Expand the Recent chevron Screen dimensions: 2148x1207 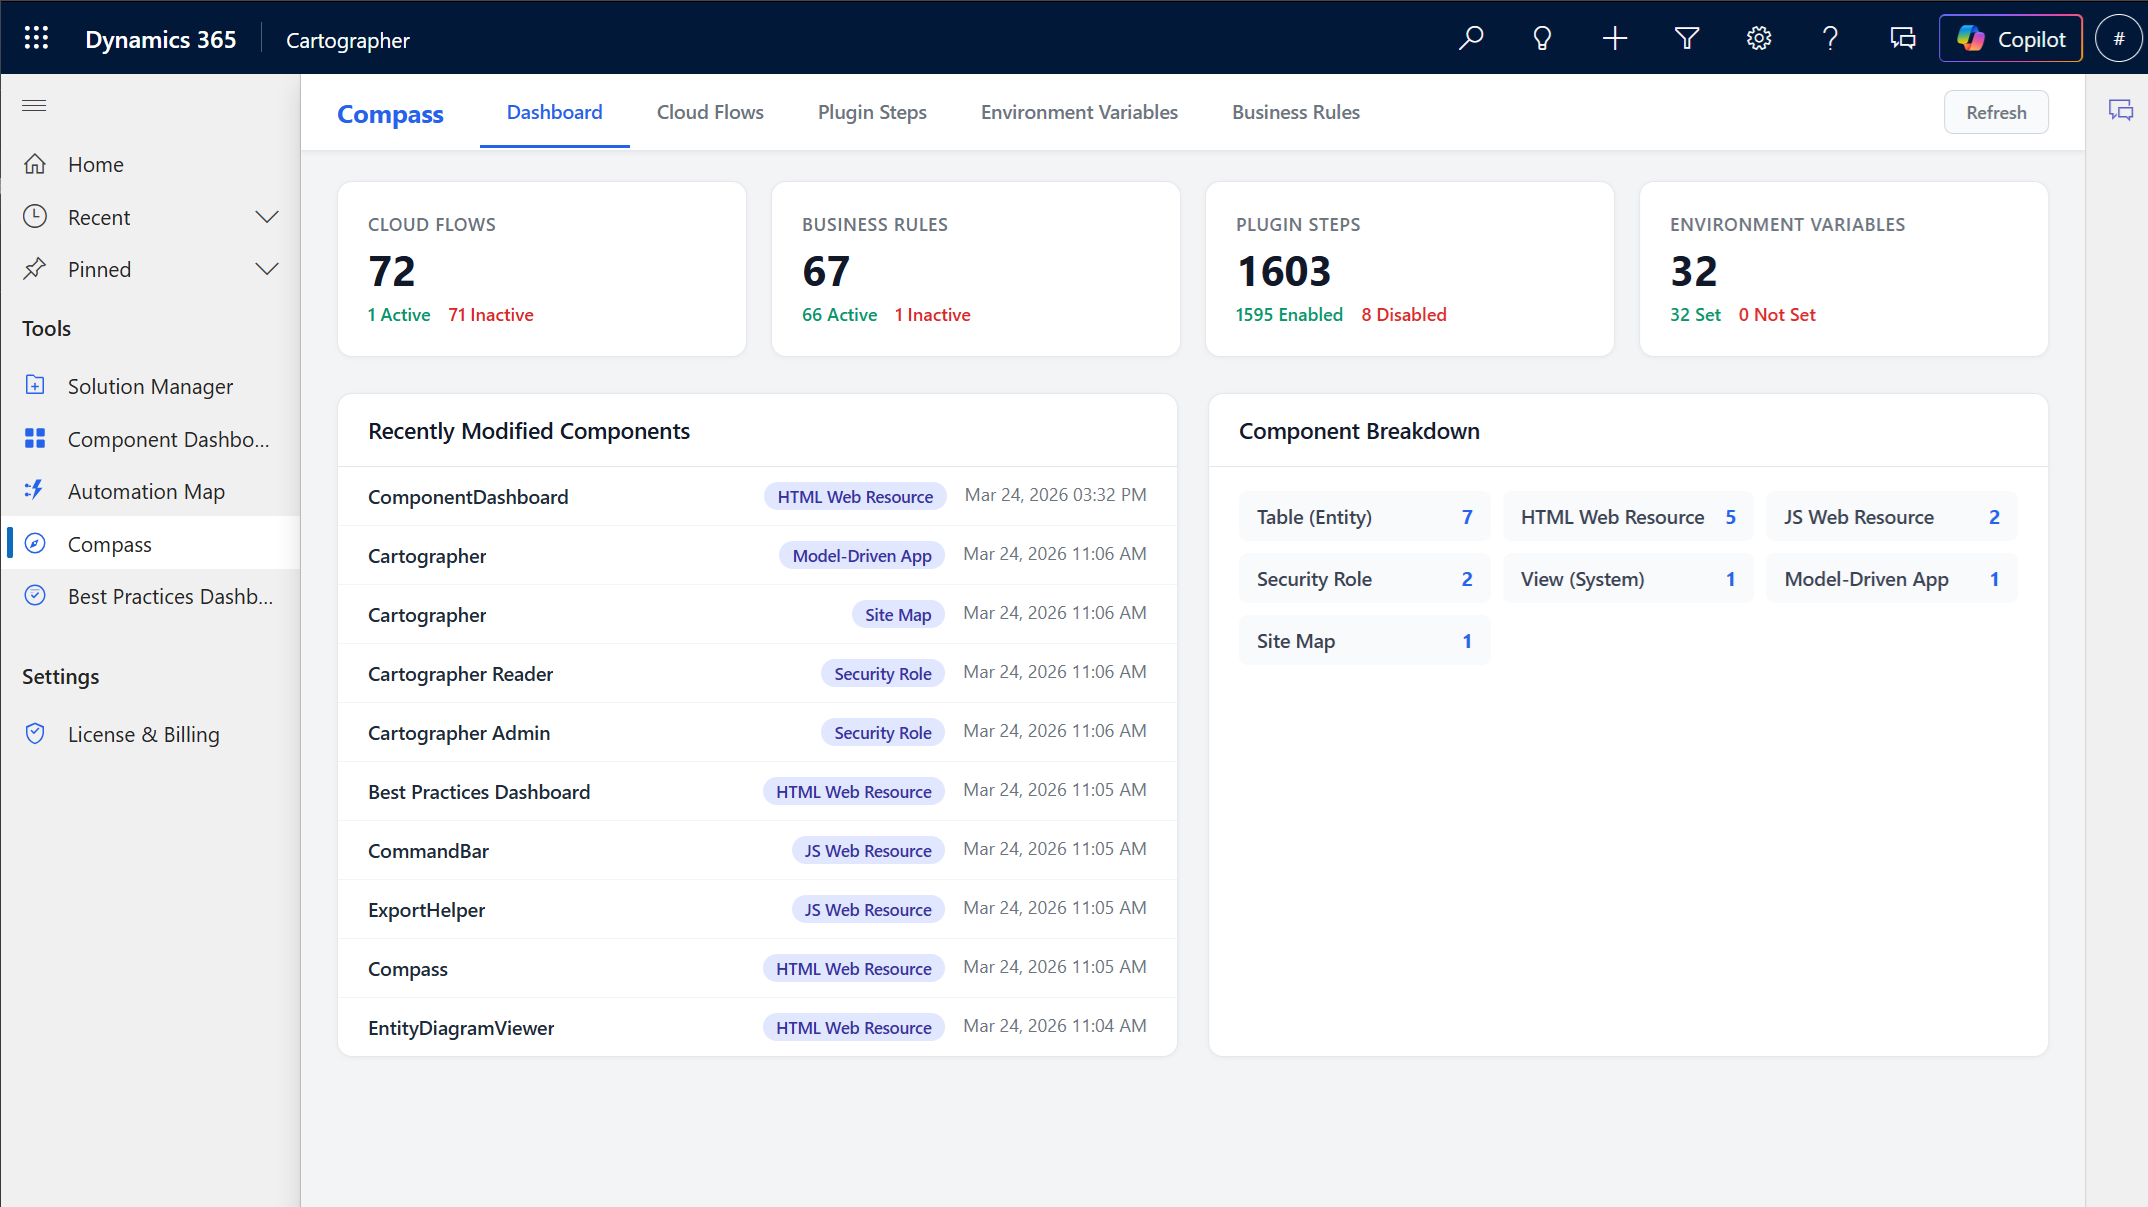point(267,217)
